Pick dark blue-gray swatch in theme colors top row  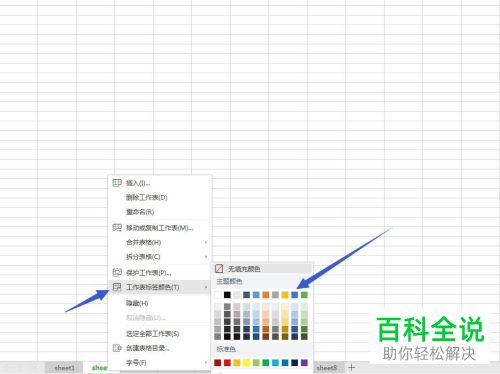tap(247, 295)
